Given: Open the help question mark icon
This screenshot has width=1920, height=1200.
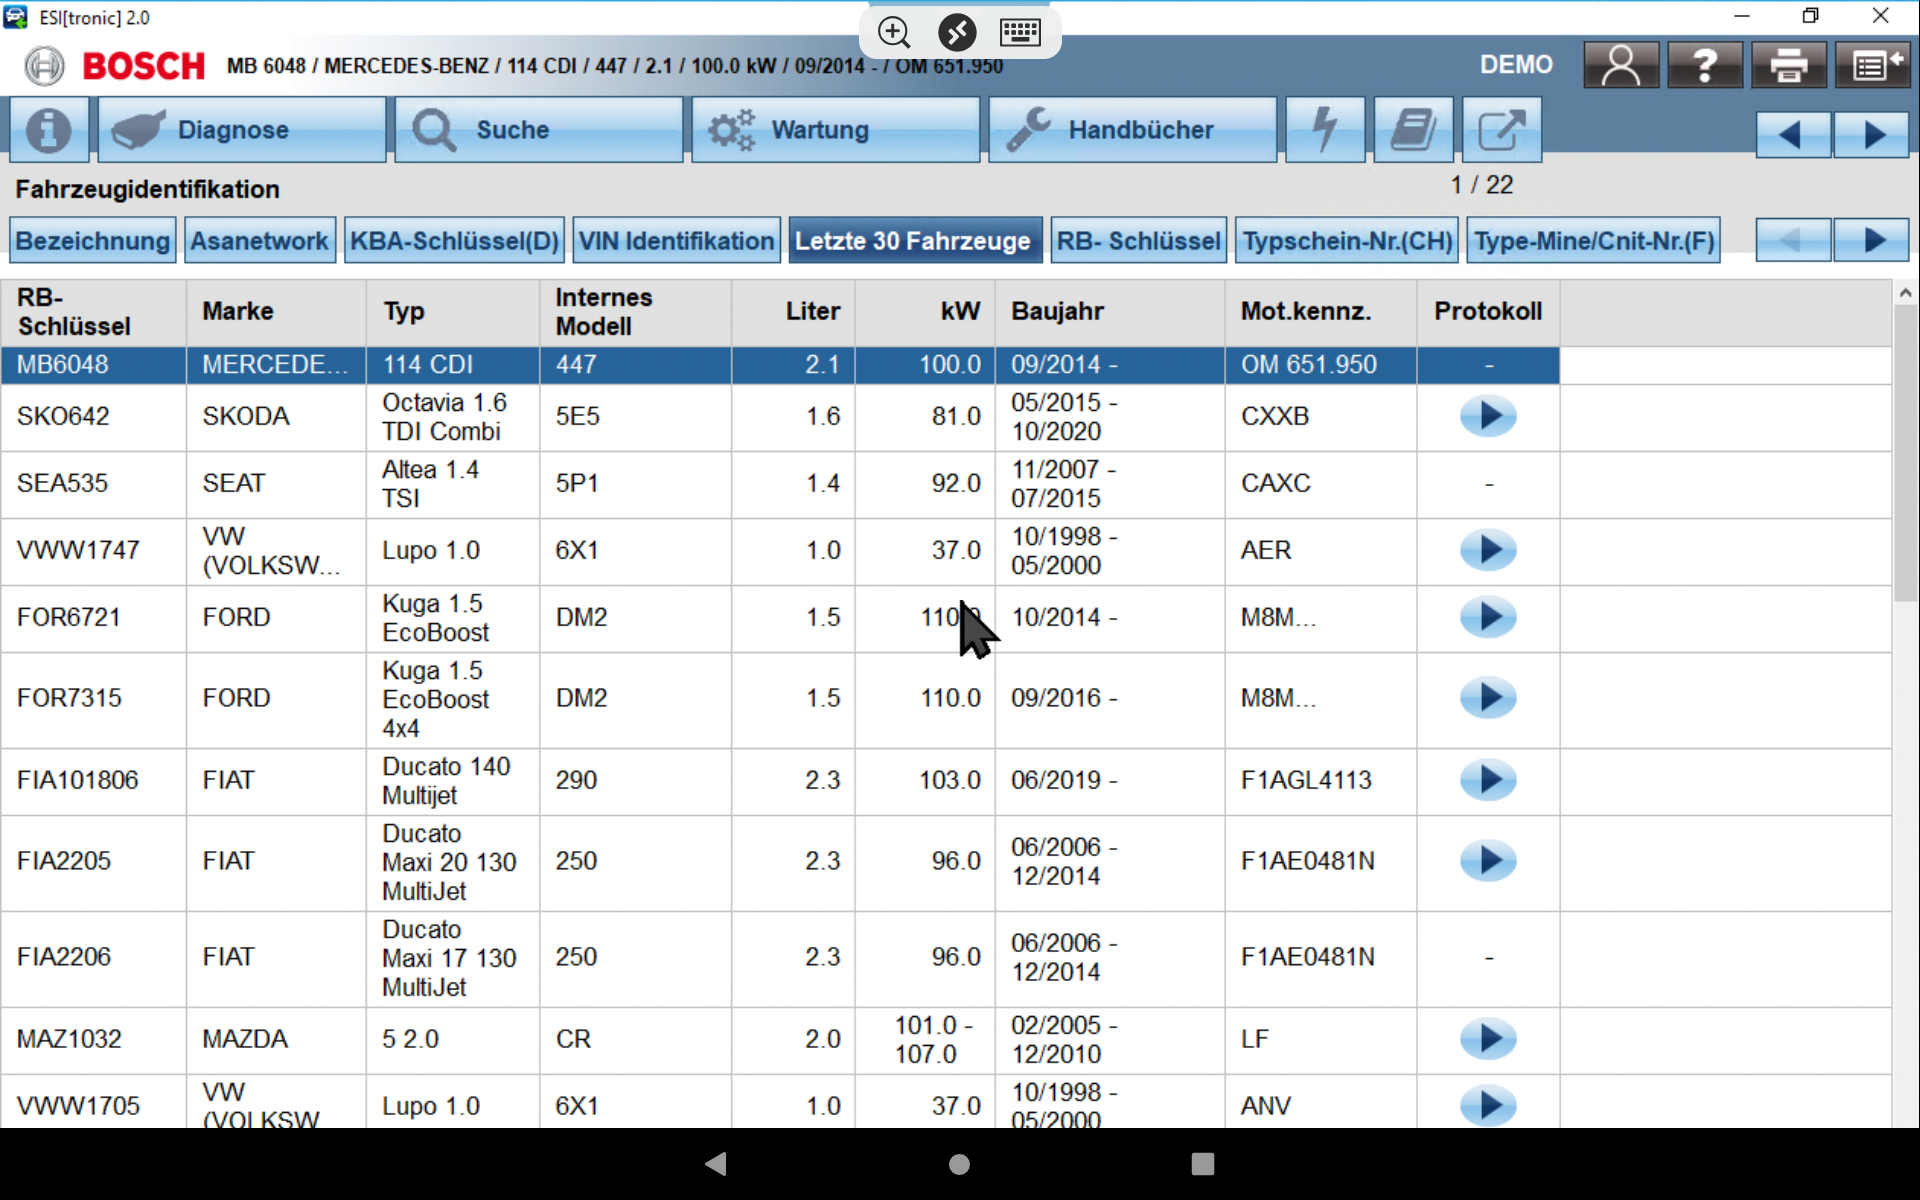Looking at the screenshot, I should pos(1705,66).
